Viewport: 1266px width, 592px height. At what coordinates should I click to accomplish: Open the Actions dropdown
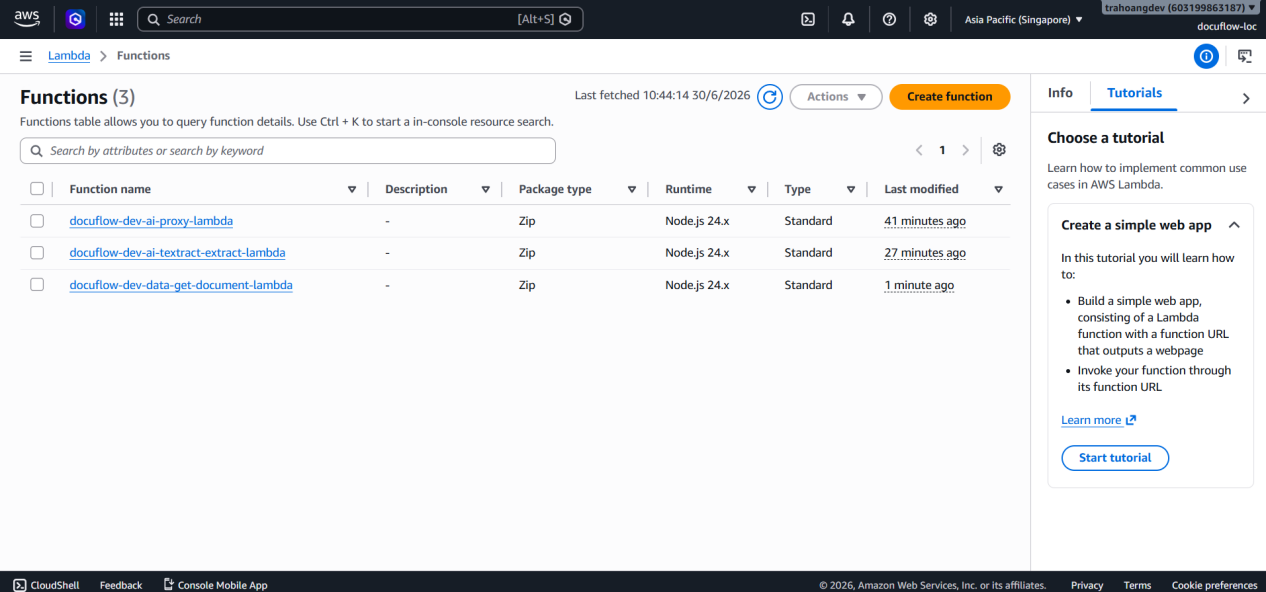pyautogui.click(x=836, y=96)
